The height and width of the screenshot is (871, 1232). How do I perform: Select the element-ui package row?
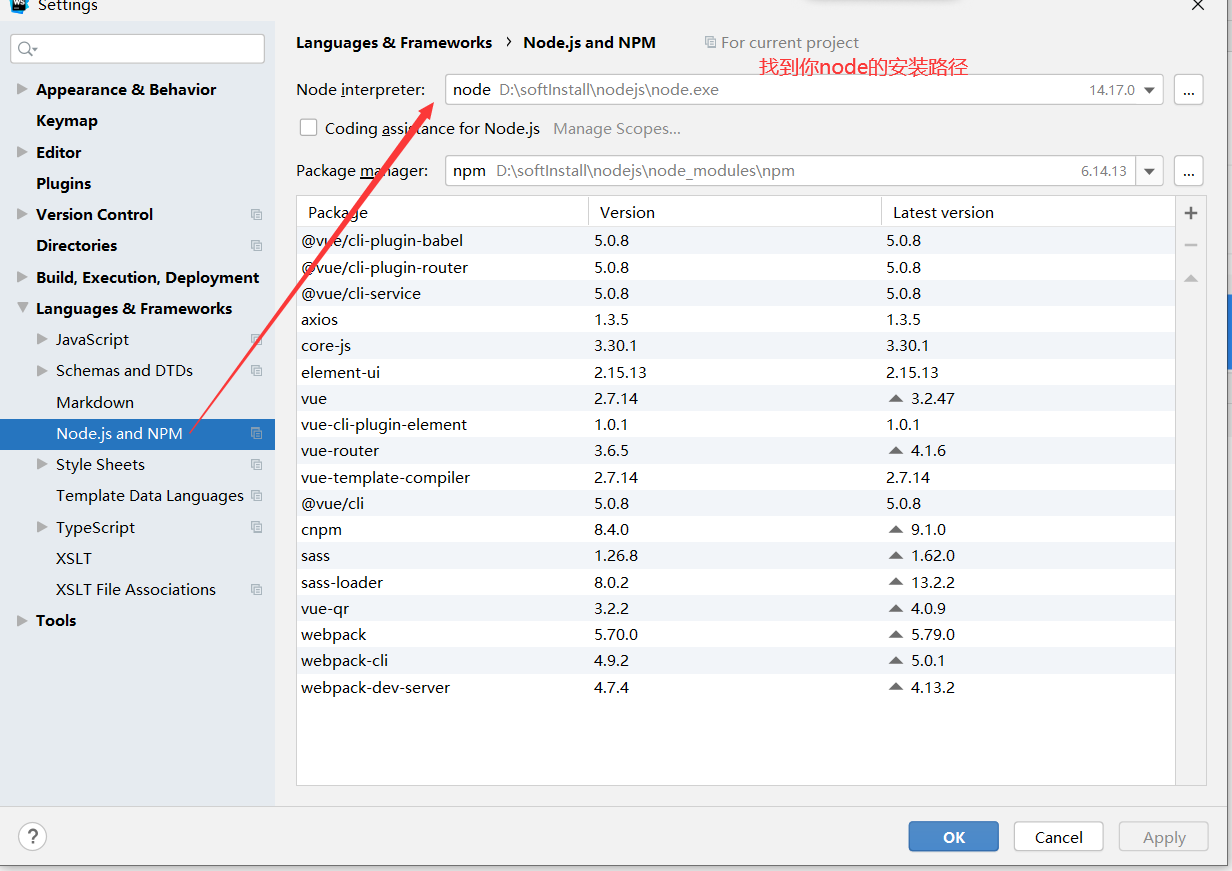pos(736,372)
